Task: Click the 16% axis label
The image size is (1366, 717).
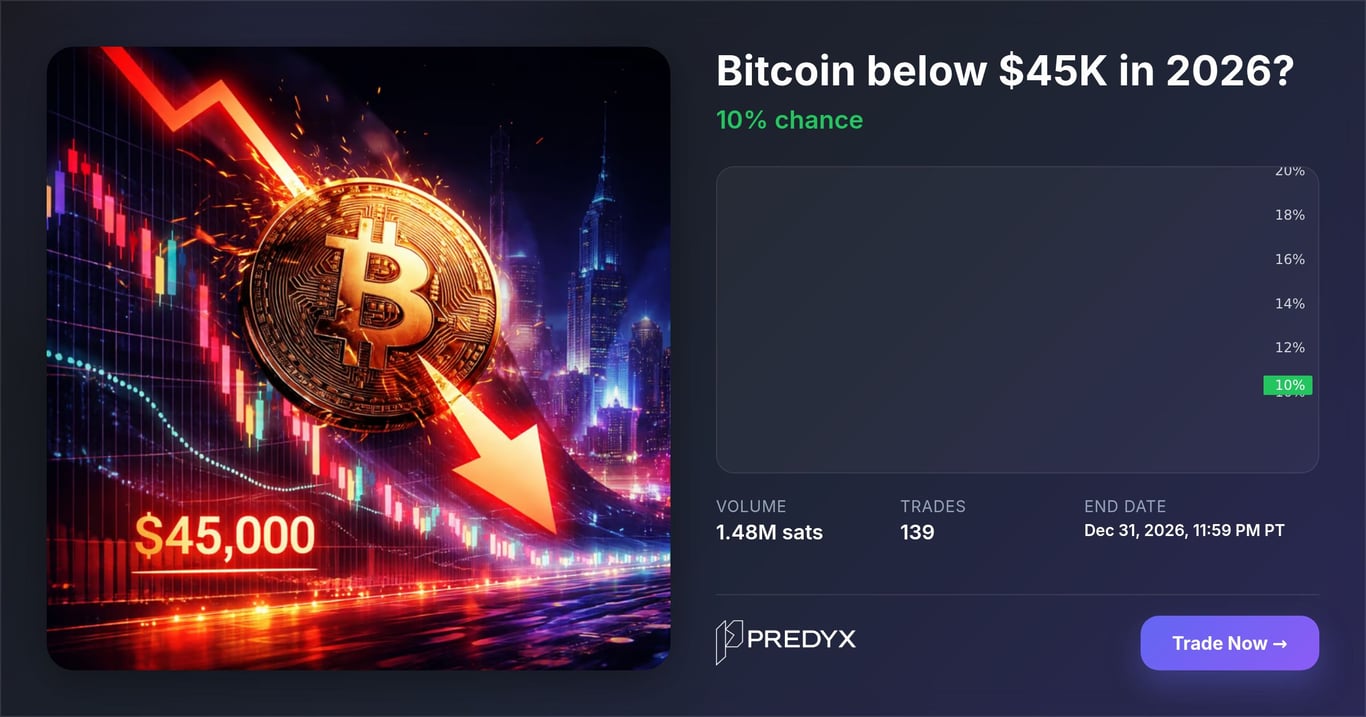Action: click(1289, 259)
